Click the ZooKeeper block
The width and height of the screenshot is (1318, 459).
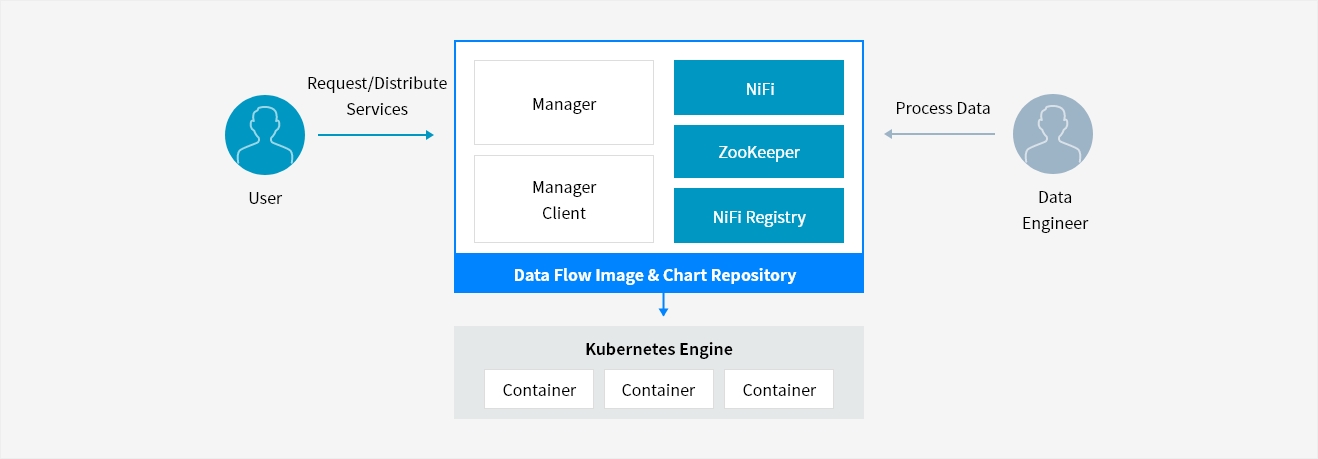pyautogui.click(x=759, y=152)
